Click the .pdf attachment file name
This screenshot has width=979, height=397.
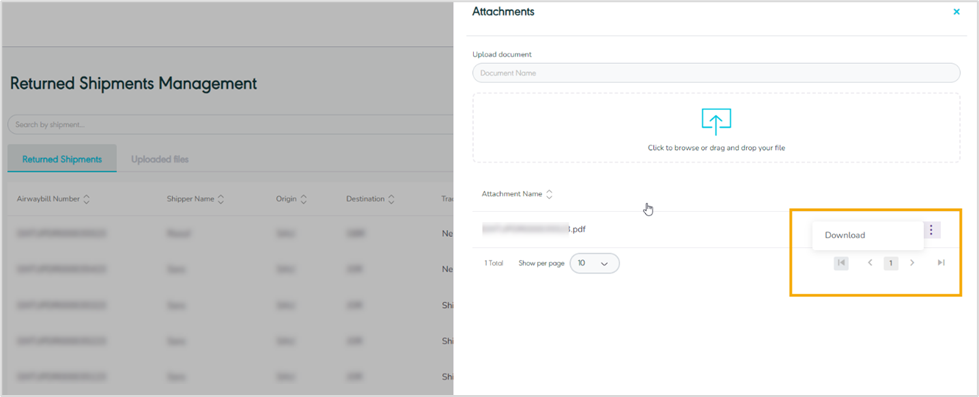point(534,228)
